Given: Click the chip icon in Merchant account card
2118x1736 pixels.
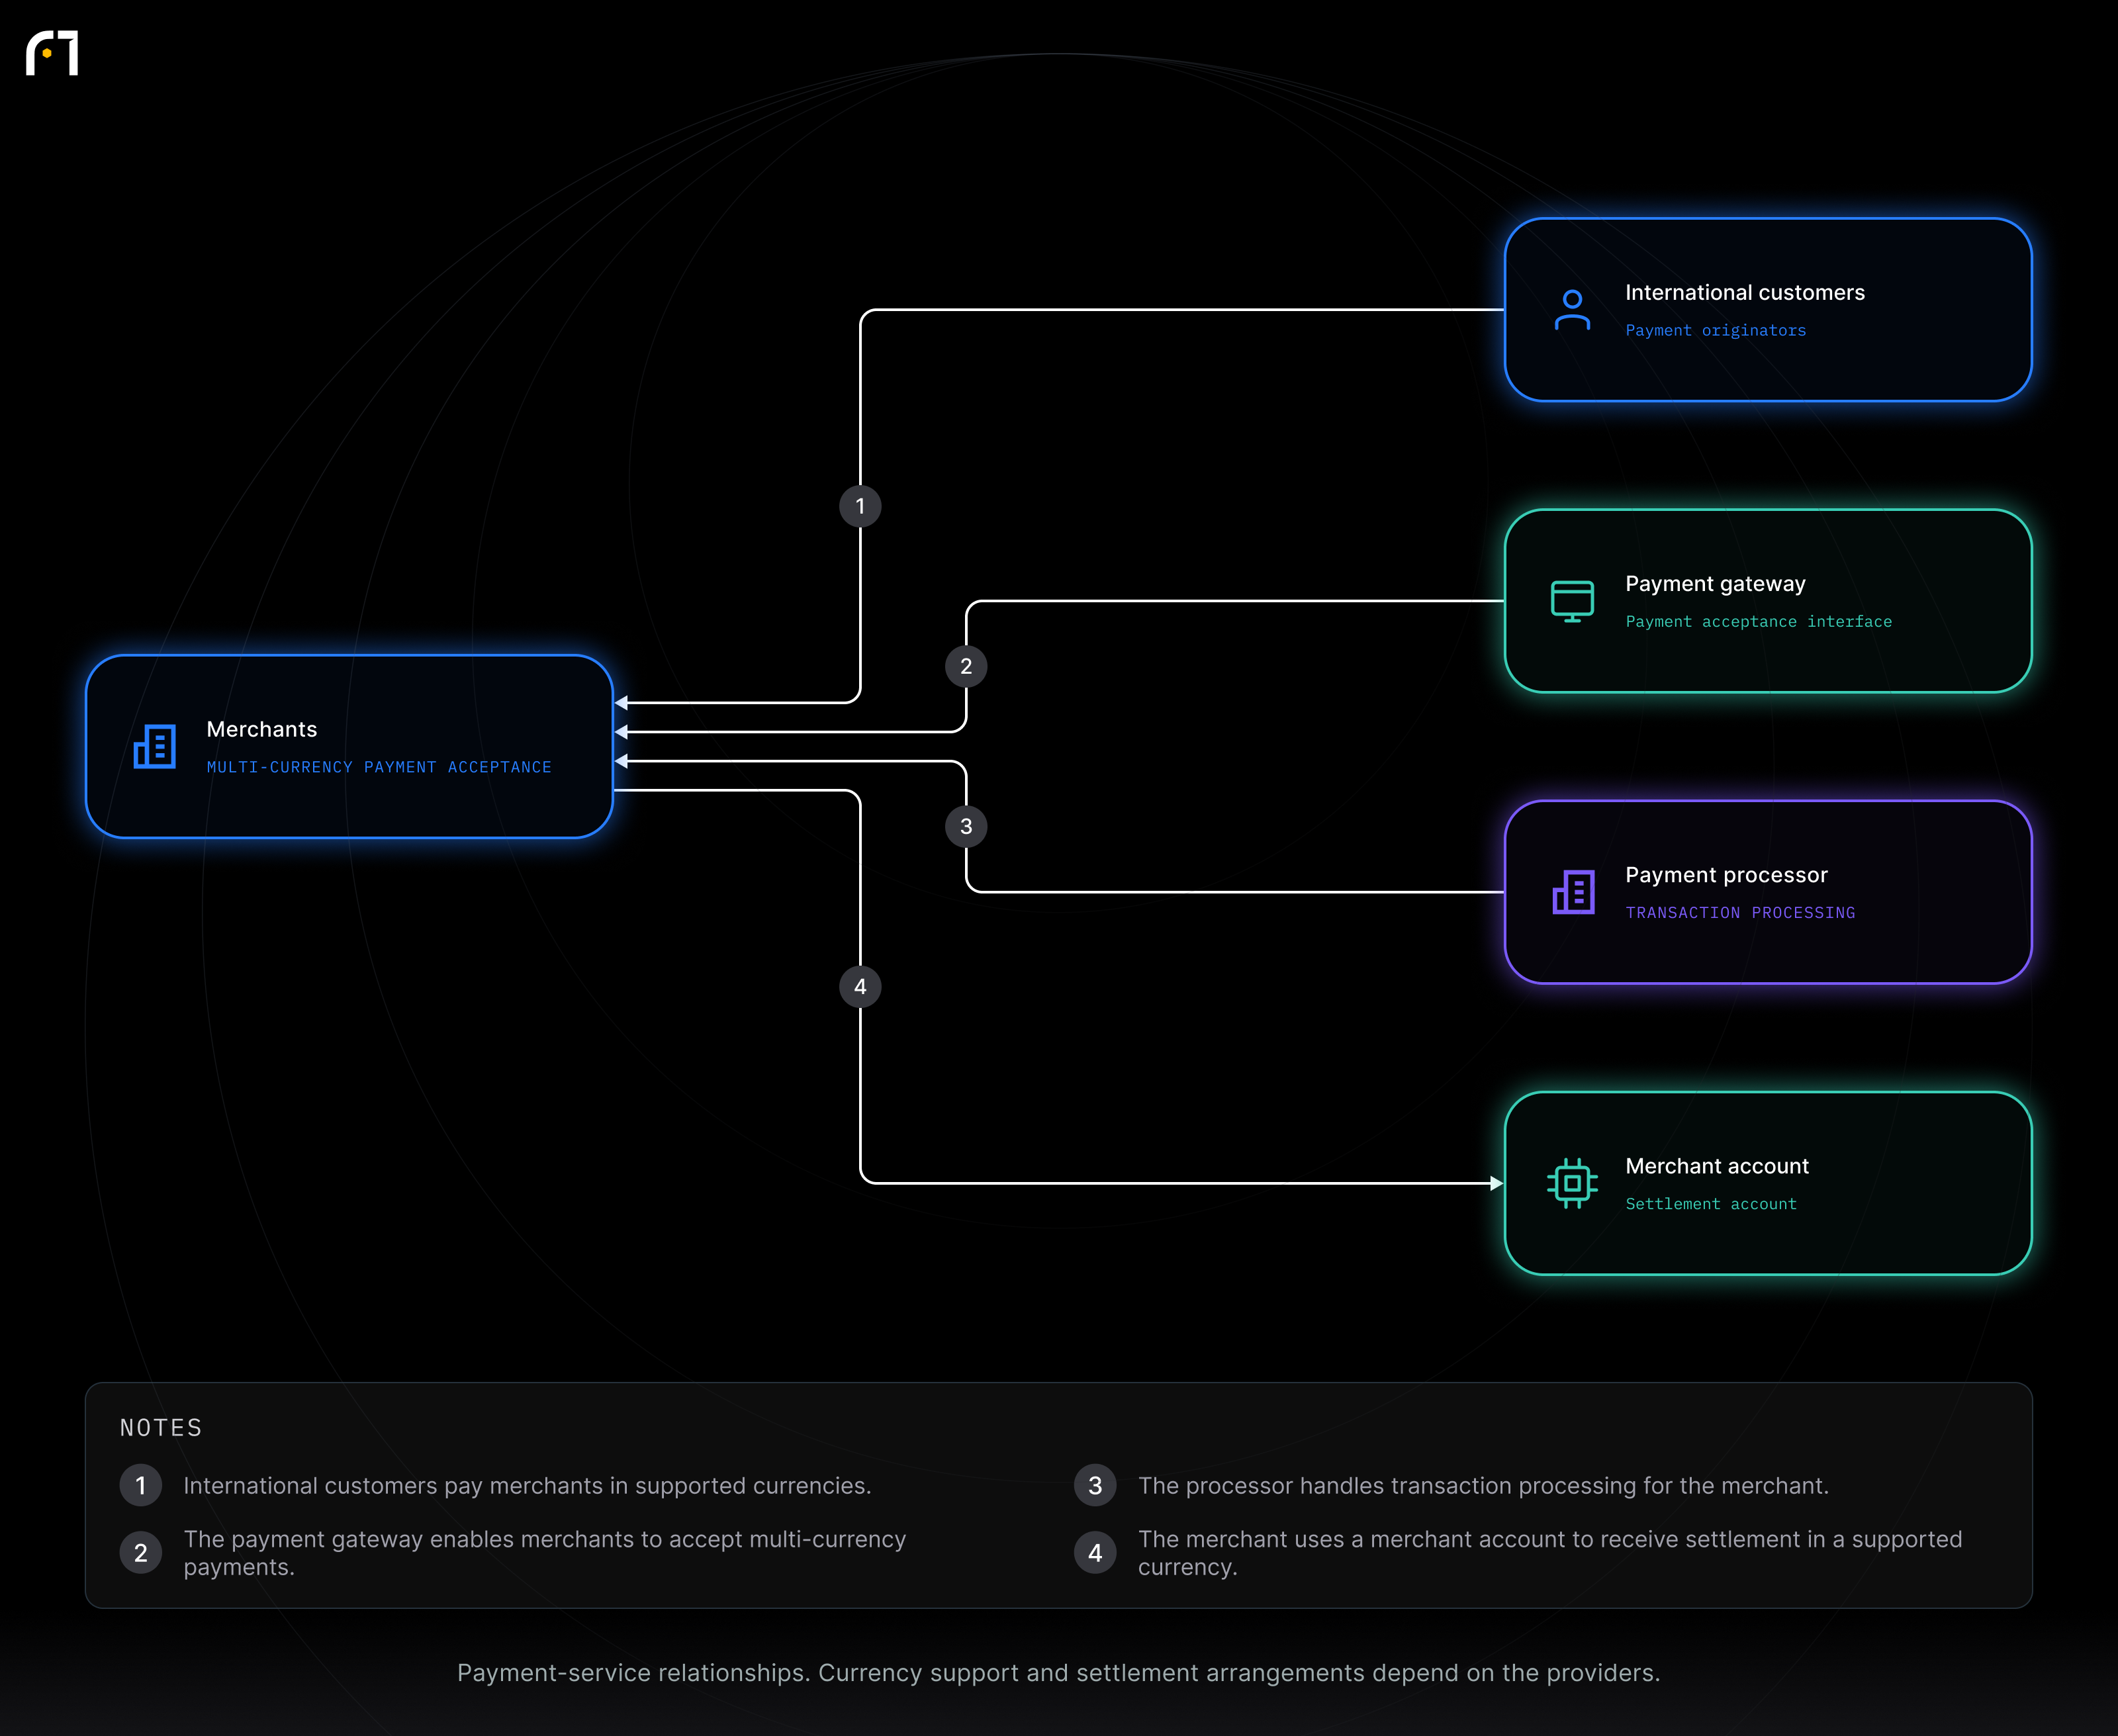Looking at the screenshot, I should [1572, 1183].
